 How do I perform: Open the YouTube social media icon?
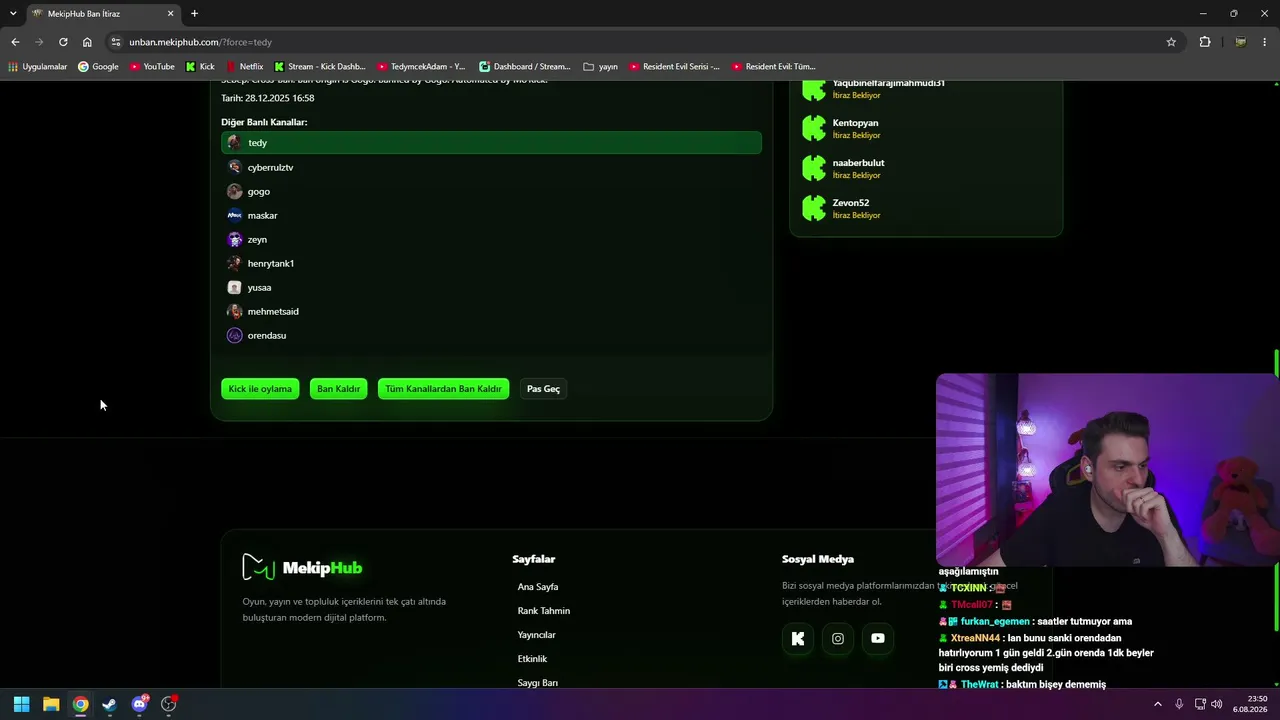coord(878,639)
